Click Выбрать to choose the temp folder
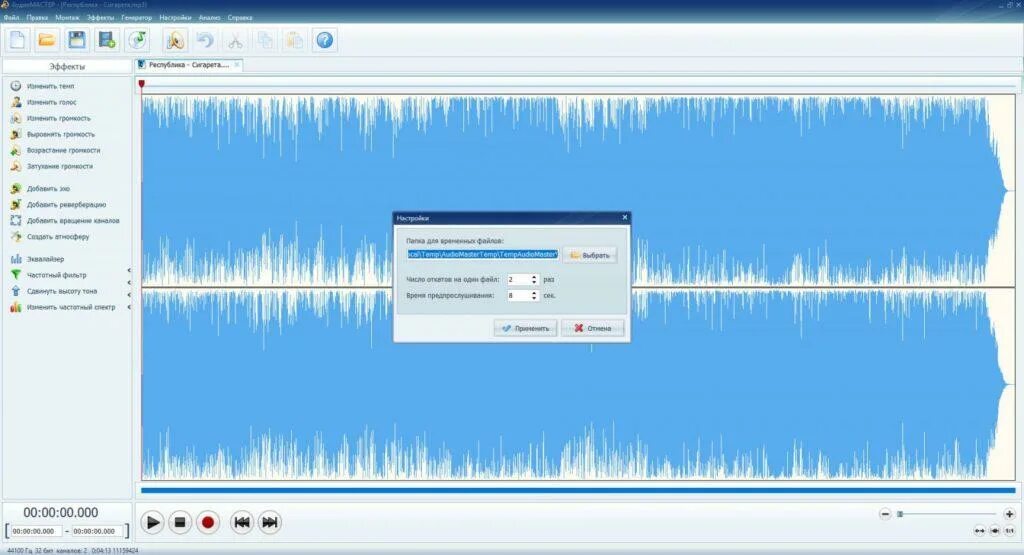 (x=590, y=255)
